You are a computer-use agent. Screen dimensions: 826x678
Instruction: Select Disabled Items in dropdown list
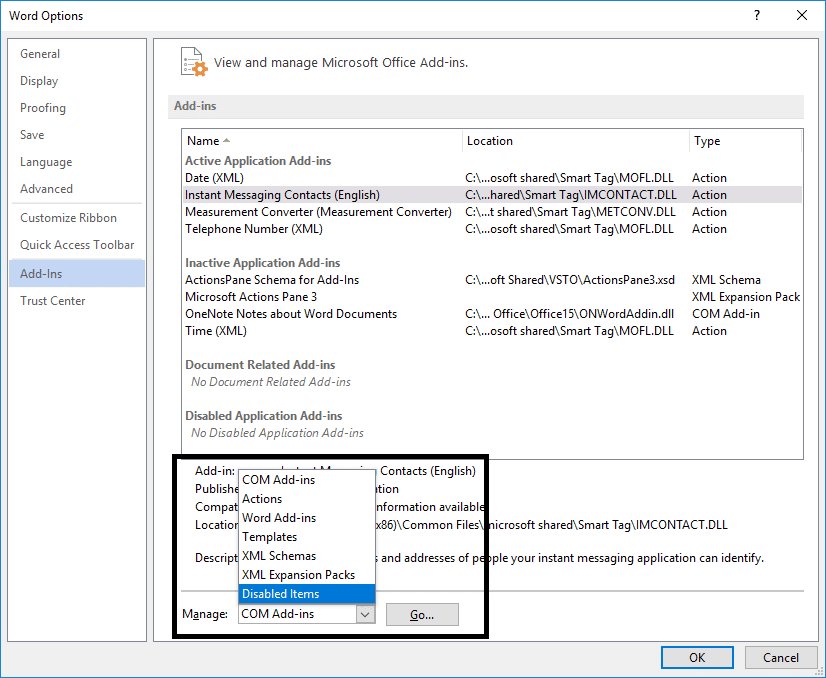pos(306,594)
